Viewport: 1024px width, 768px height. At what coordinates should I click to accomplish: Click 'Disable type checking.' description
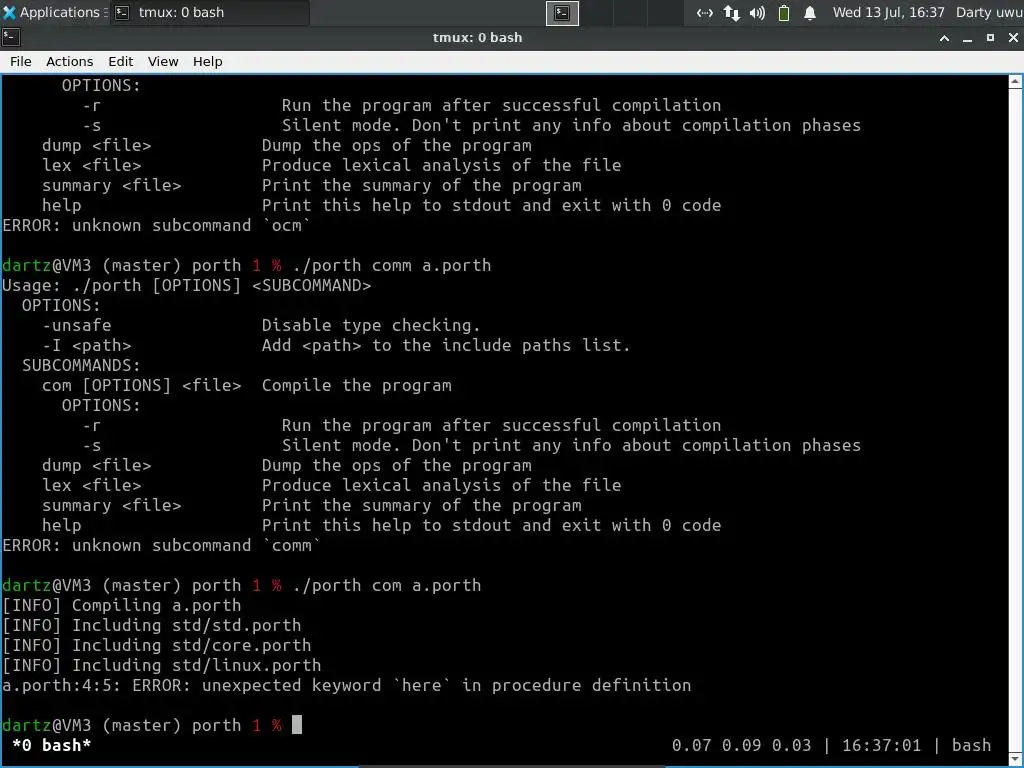(371, 325)
